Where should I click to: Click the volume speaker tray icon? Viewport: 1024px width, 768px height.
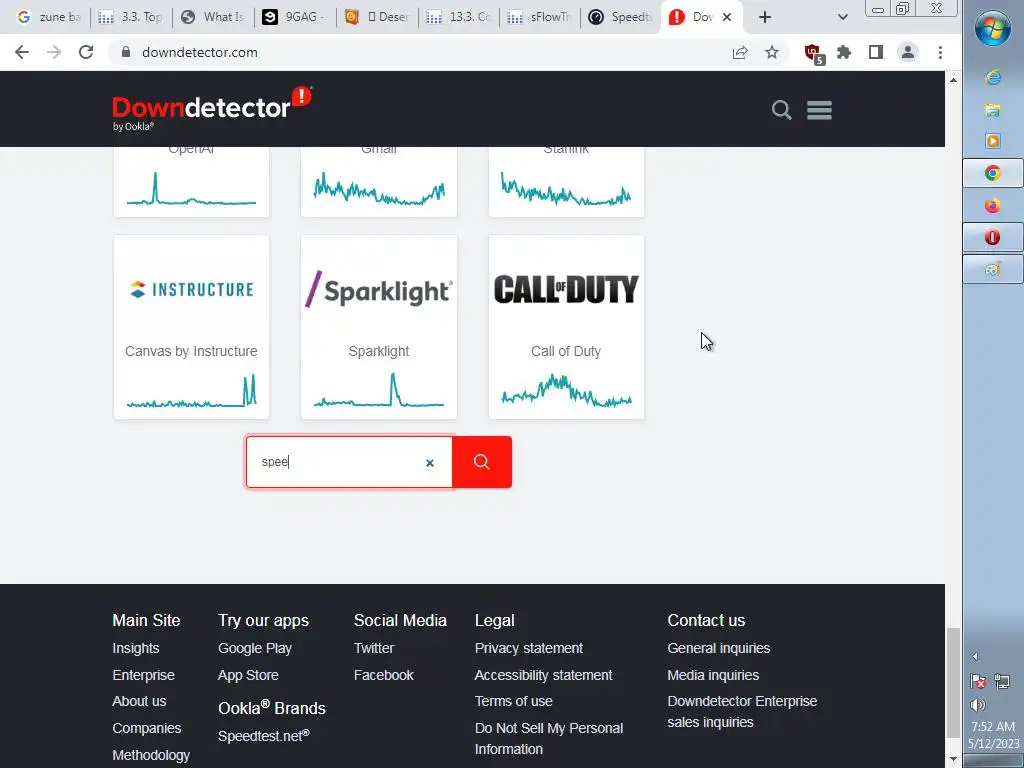click(x=978, y=705)
